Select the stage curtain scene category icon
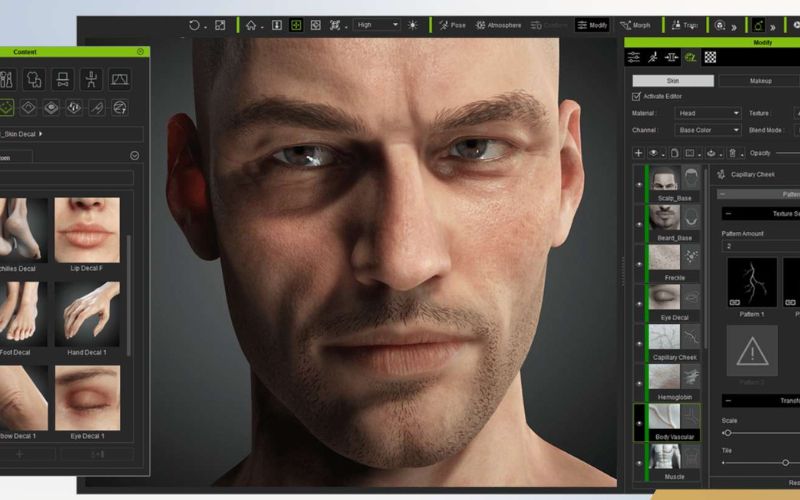The image size is (800, 500). pos(120,78)
